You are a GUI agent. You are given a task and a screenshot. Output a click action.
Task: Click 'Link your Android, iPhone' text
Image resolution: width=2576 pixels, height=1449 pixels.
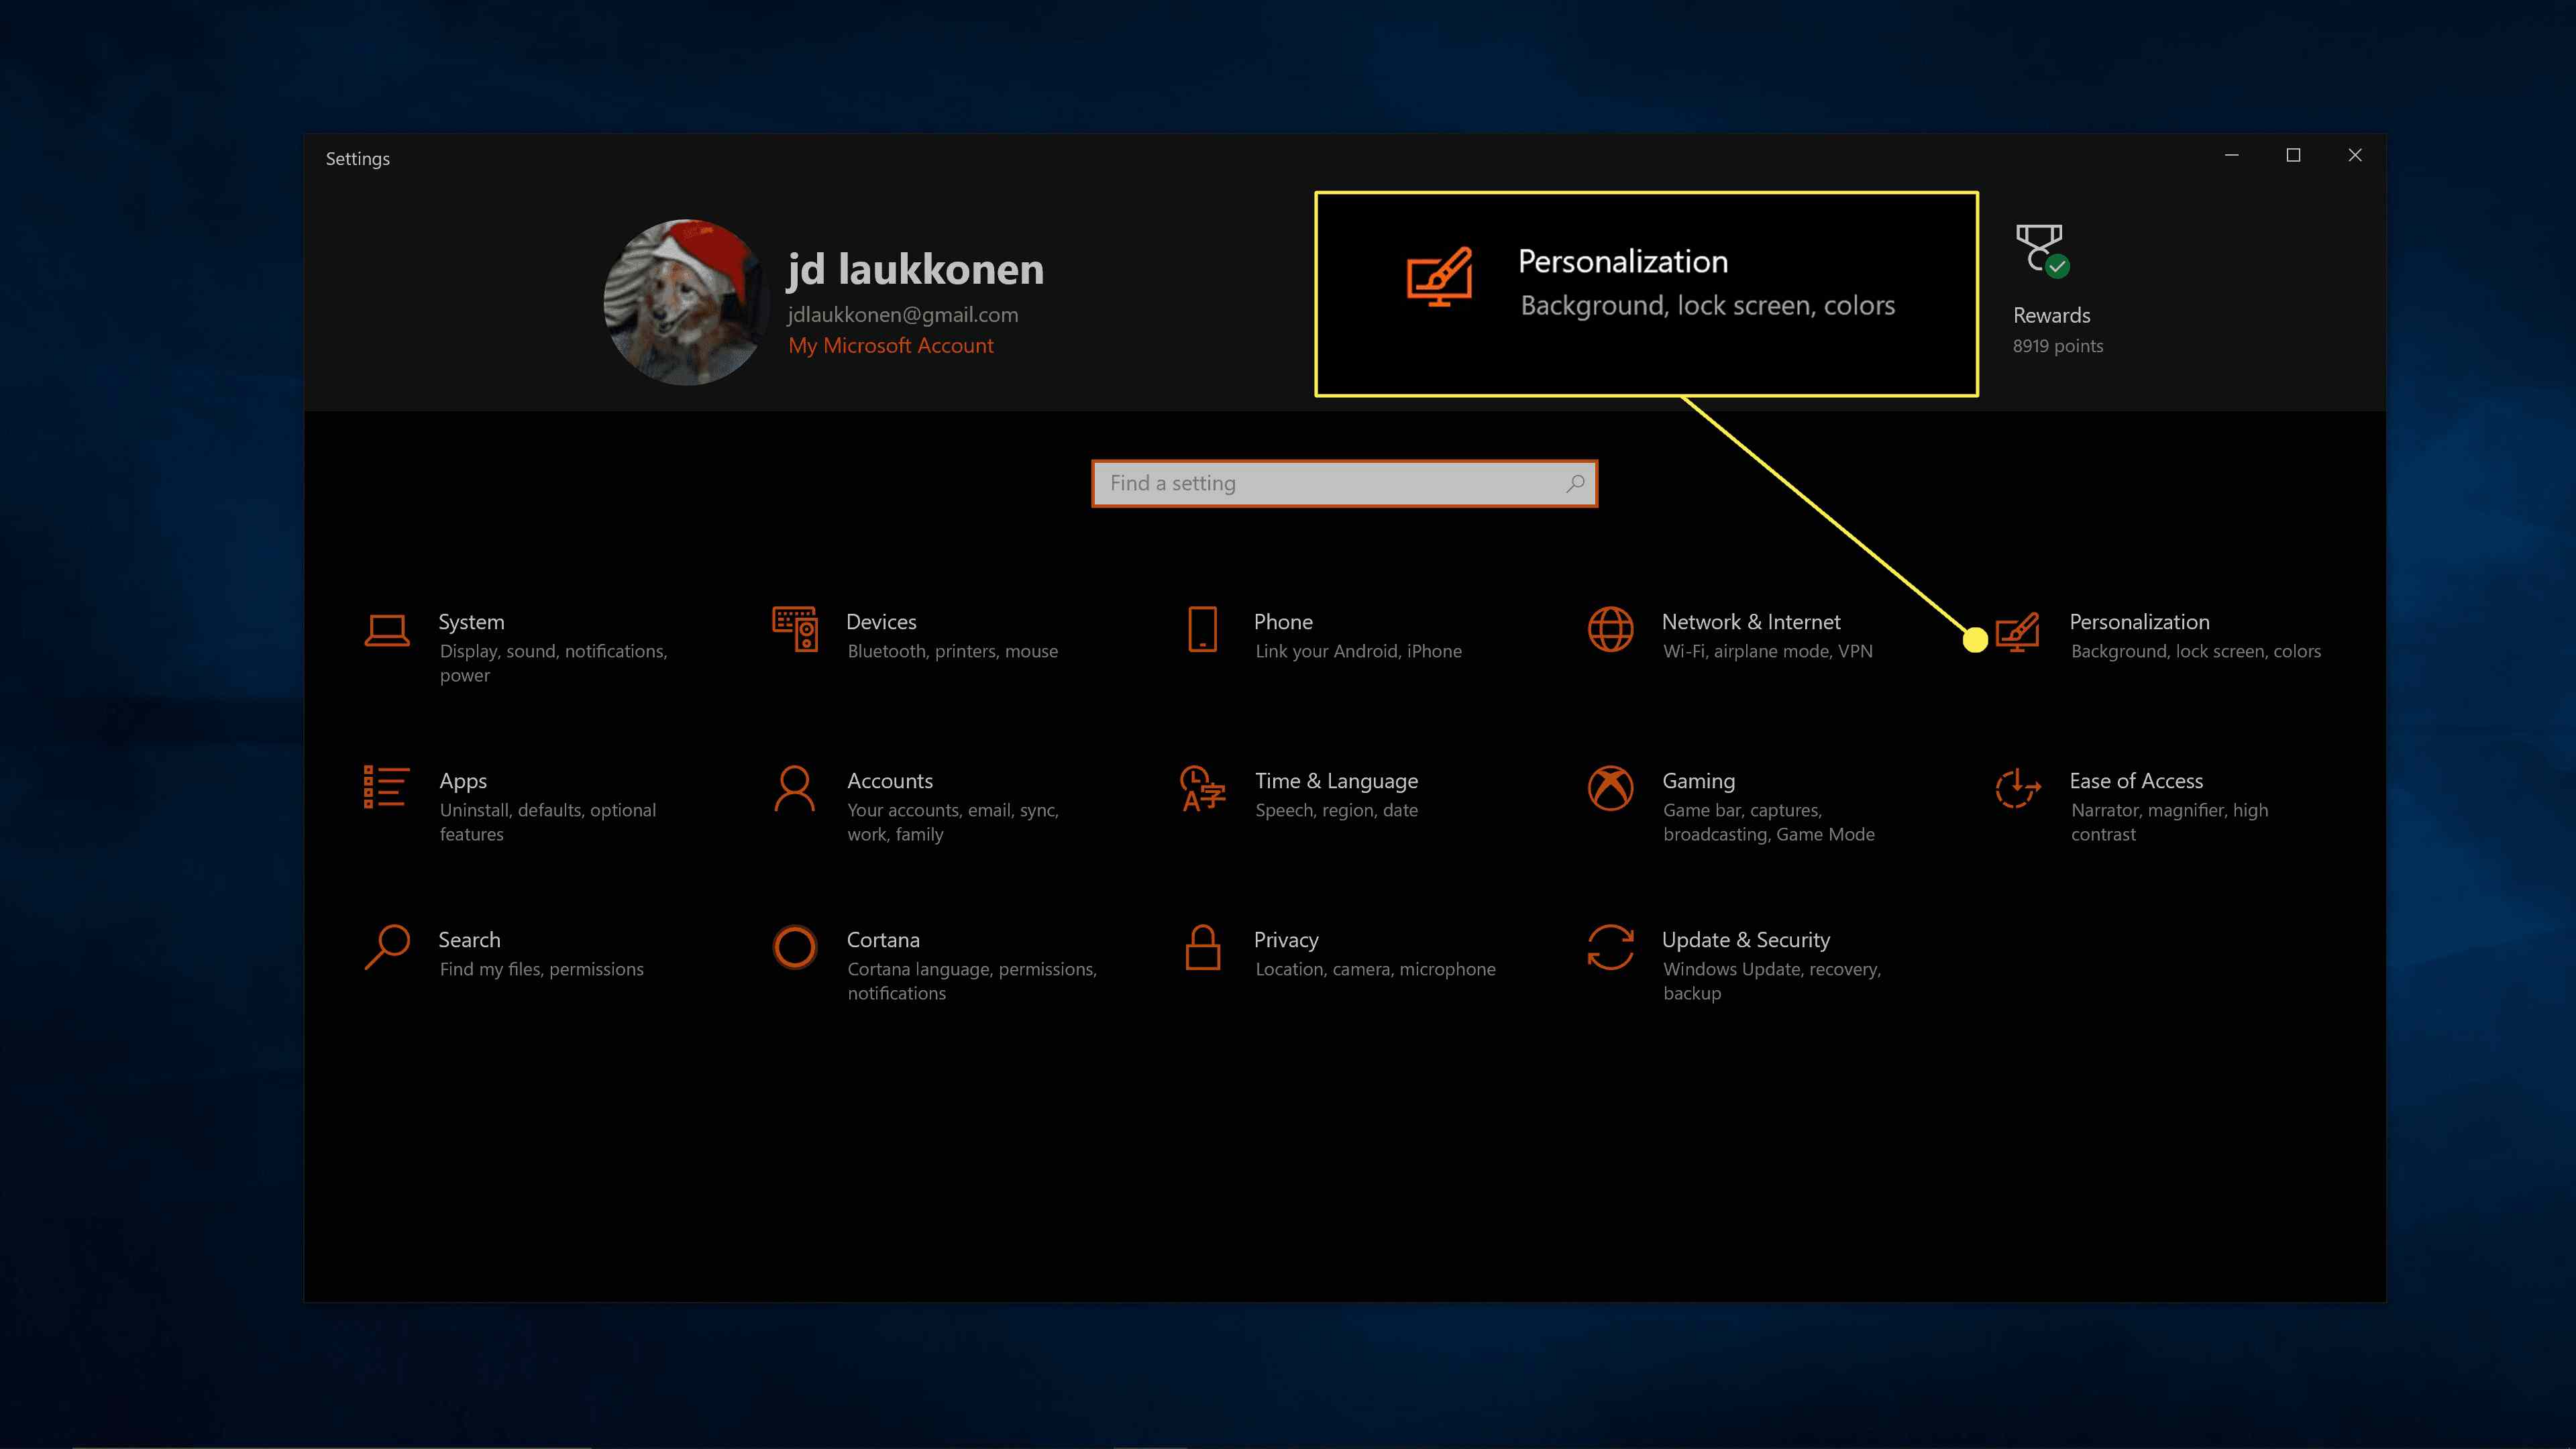1358,651
